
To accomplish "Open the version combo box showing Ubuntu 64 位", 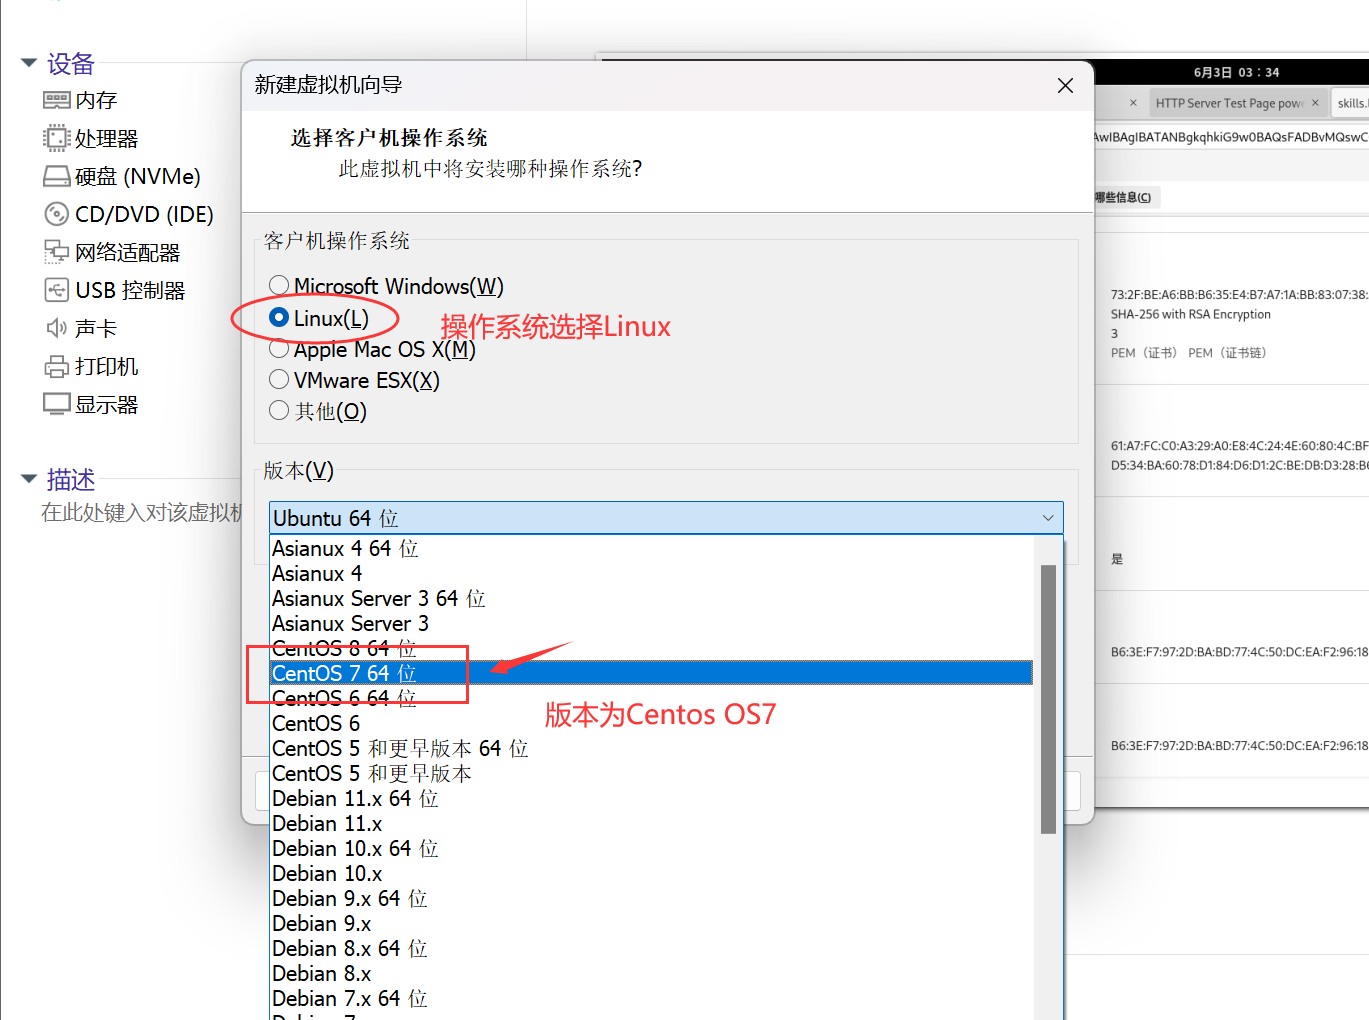I will pos(666,518).
